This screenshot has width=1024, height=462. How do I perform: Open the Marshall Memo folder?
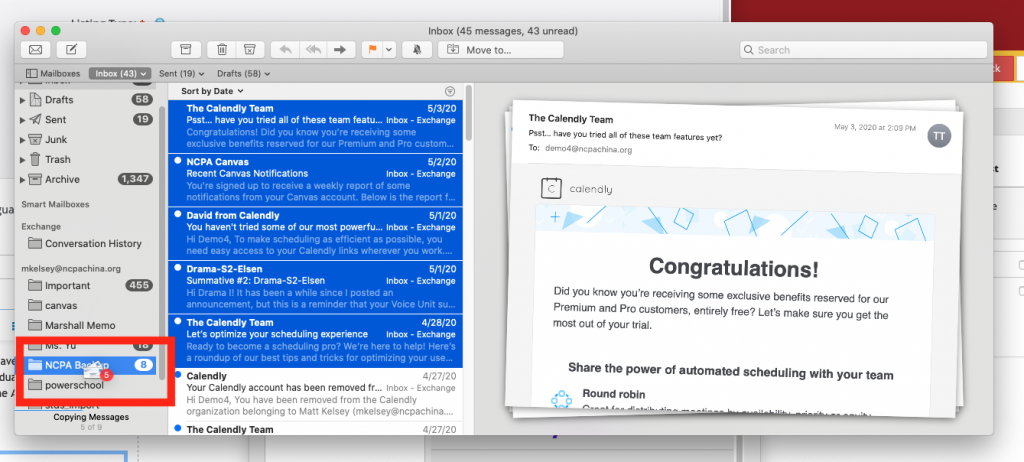pos(79,325)
